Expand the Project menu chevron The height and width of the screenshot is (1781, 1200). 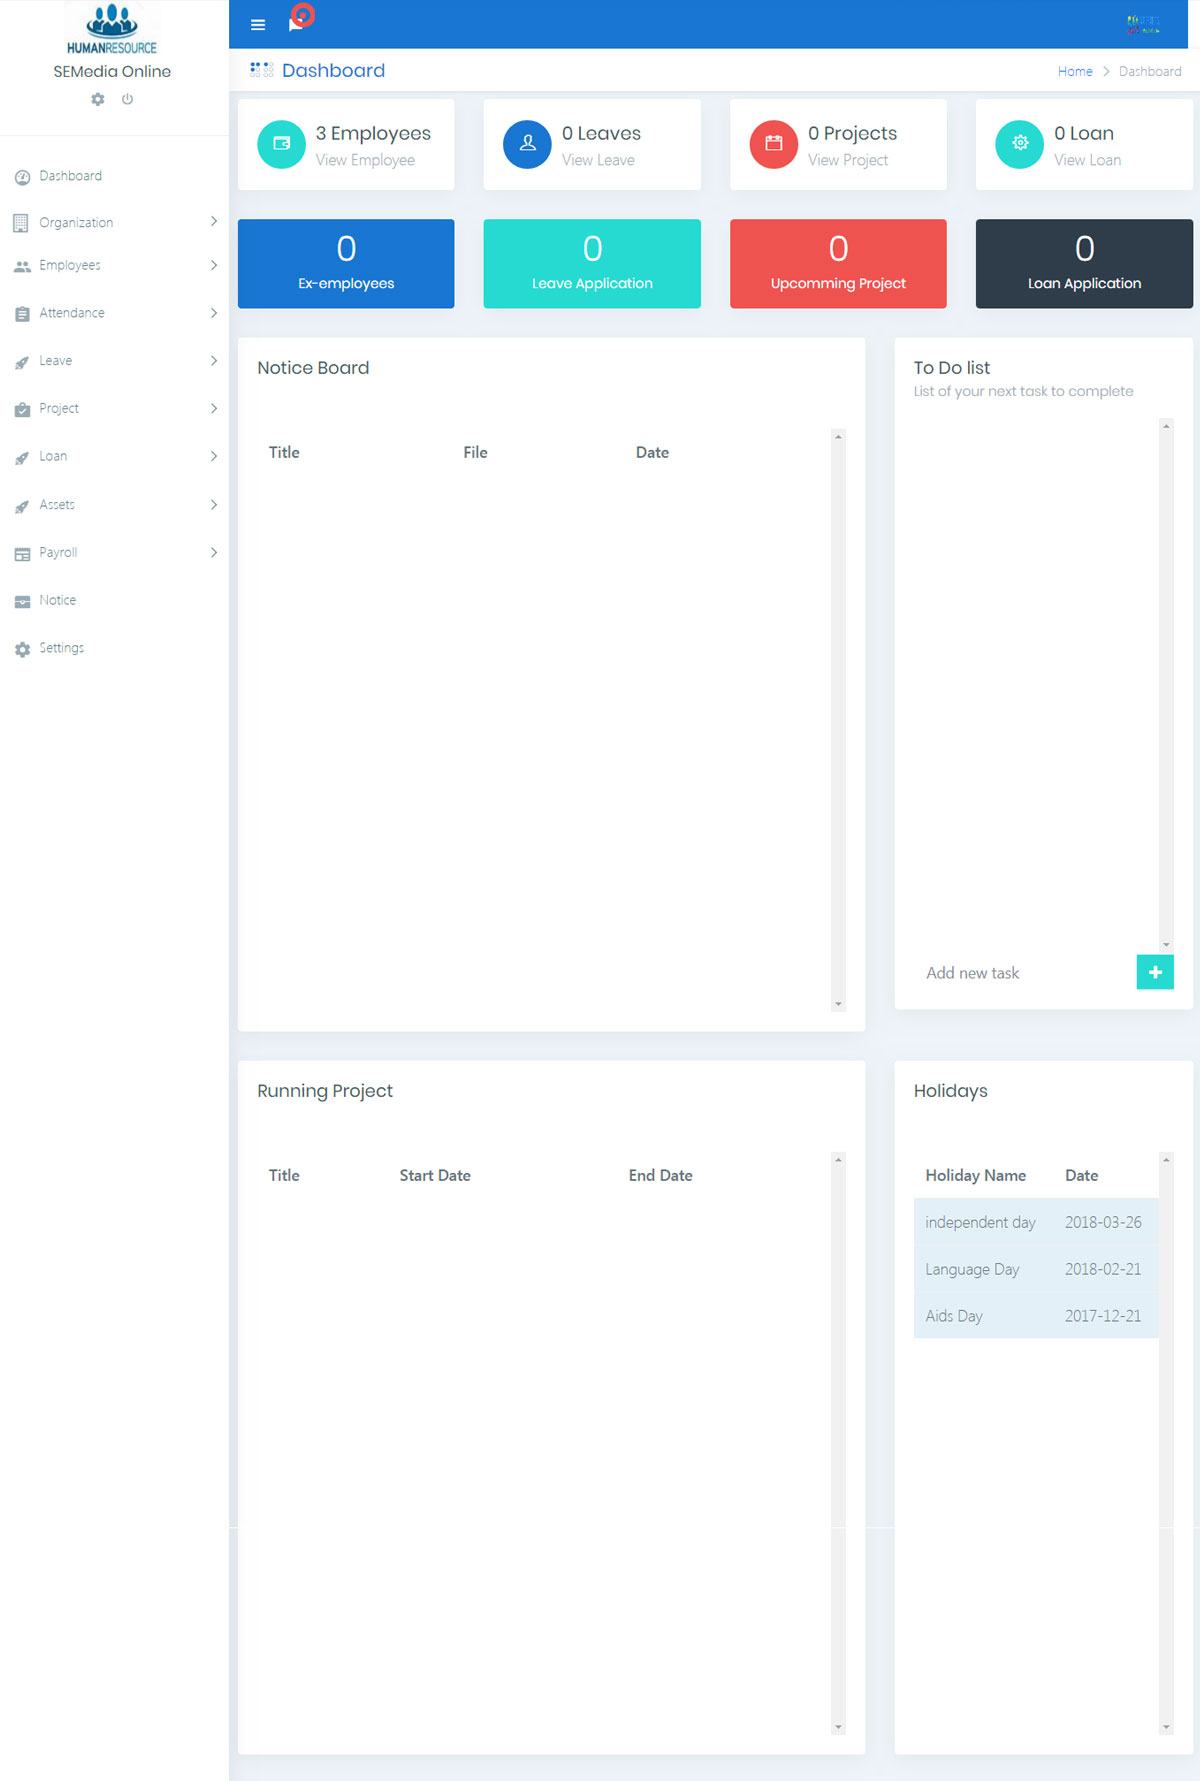(214, 409)
